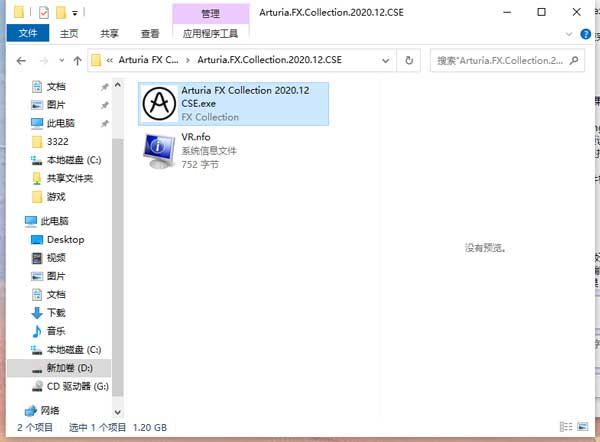
Task: Open the Help question mark icon
Action: click(x=585, y=34)
